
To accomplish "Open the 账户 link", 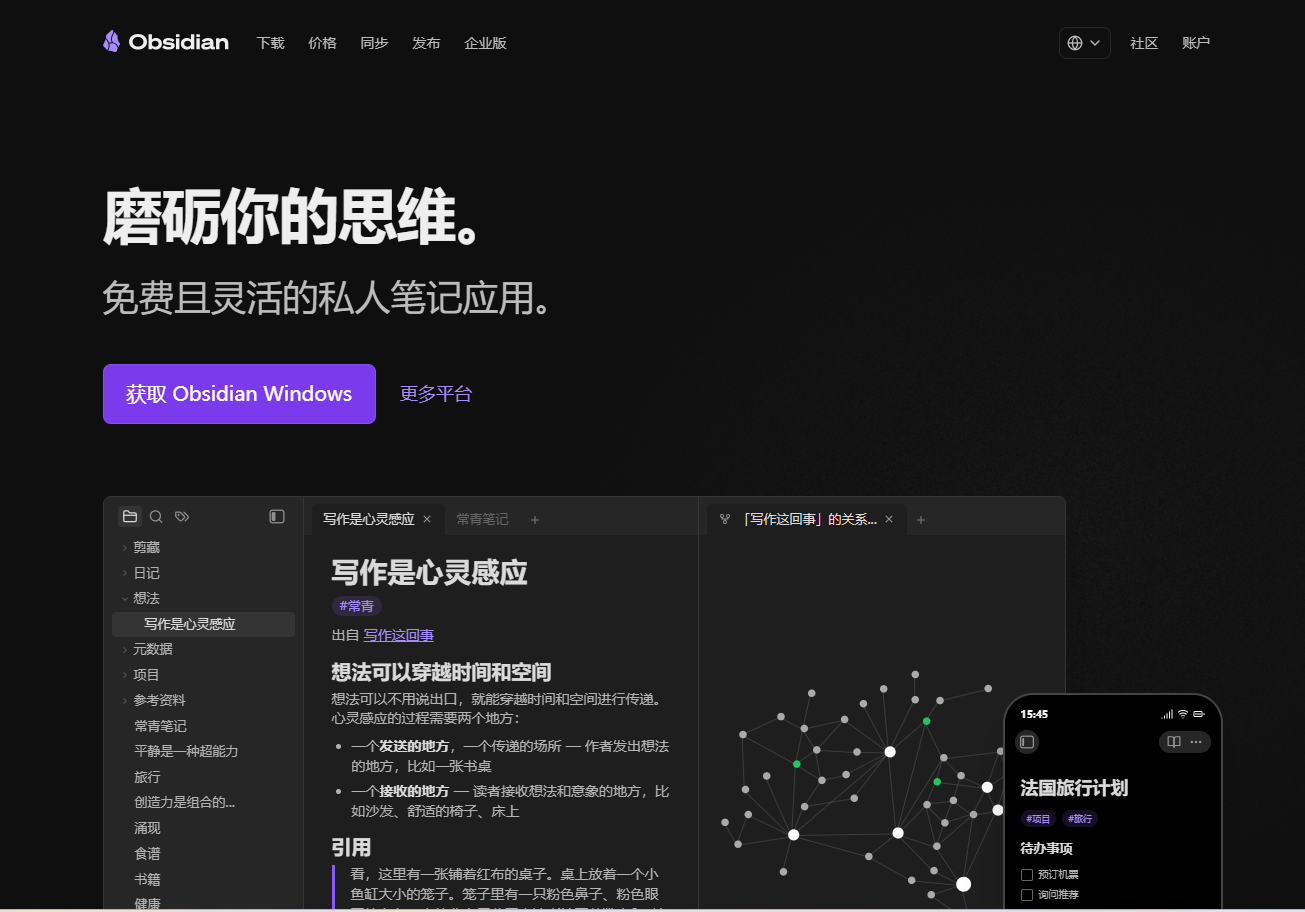I will 1196,43.
